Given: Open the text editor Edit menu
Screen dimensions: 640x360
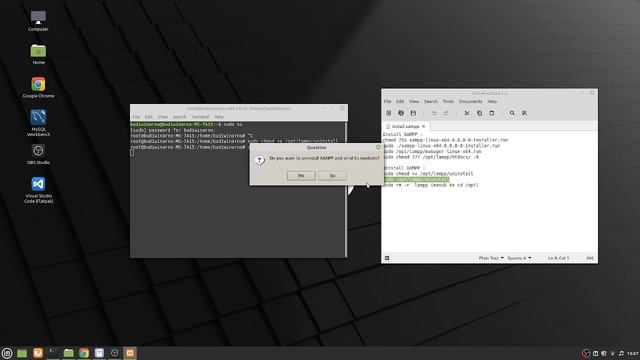Looking at the screenshot, I should point(400,101).
